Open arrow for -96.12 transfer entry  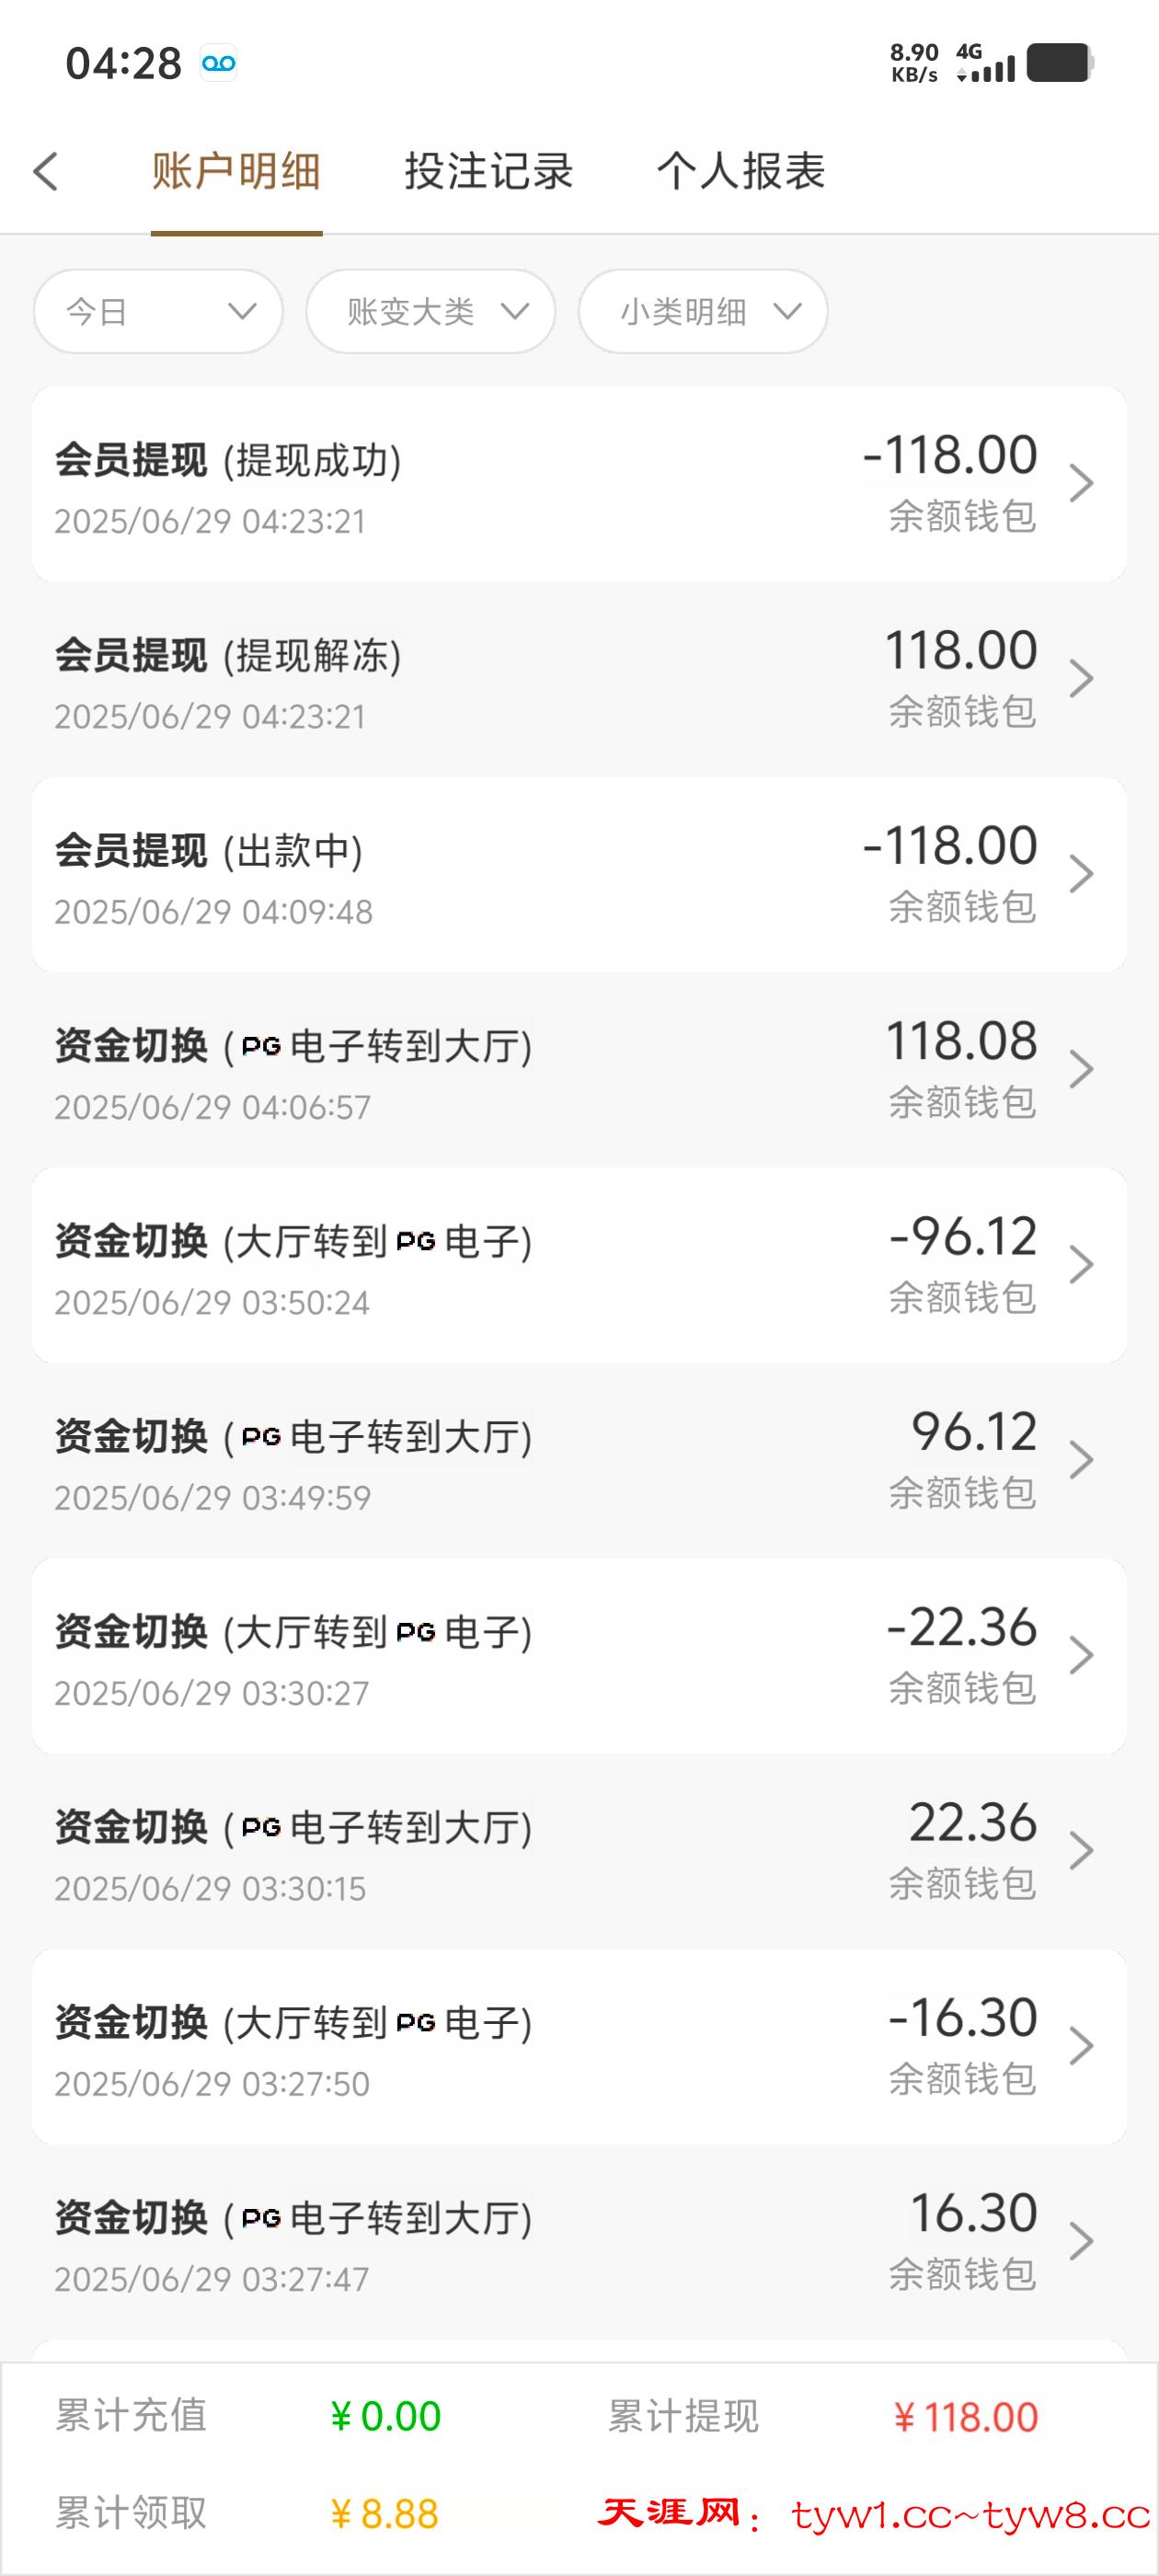(x=1081, y=1264)
